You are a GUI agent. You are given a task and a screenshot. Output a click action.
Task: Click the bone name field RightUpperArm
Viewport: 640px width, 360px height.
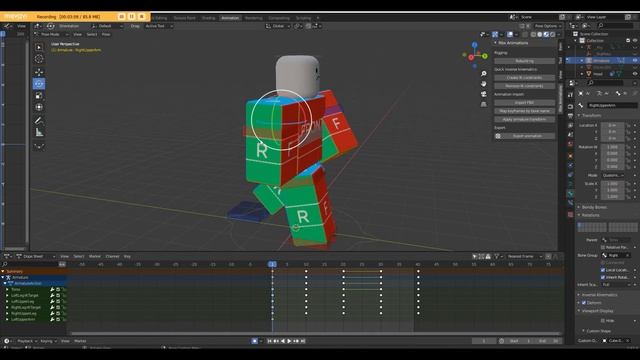click(612, 105)
